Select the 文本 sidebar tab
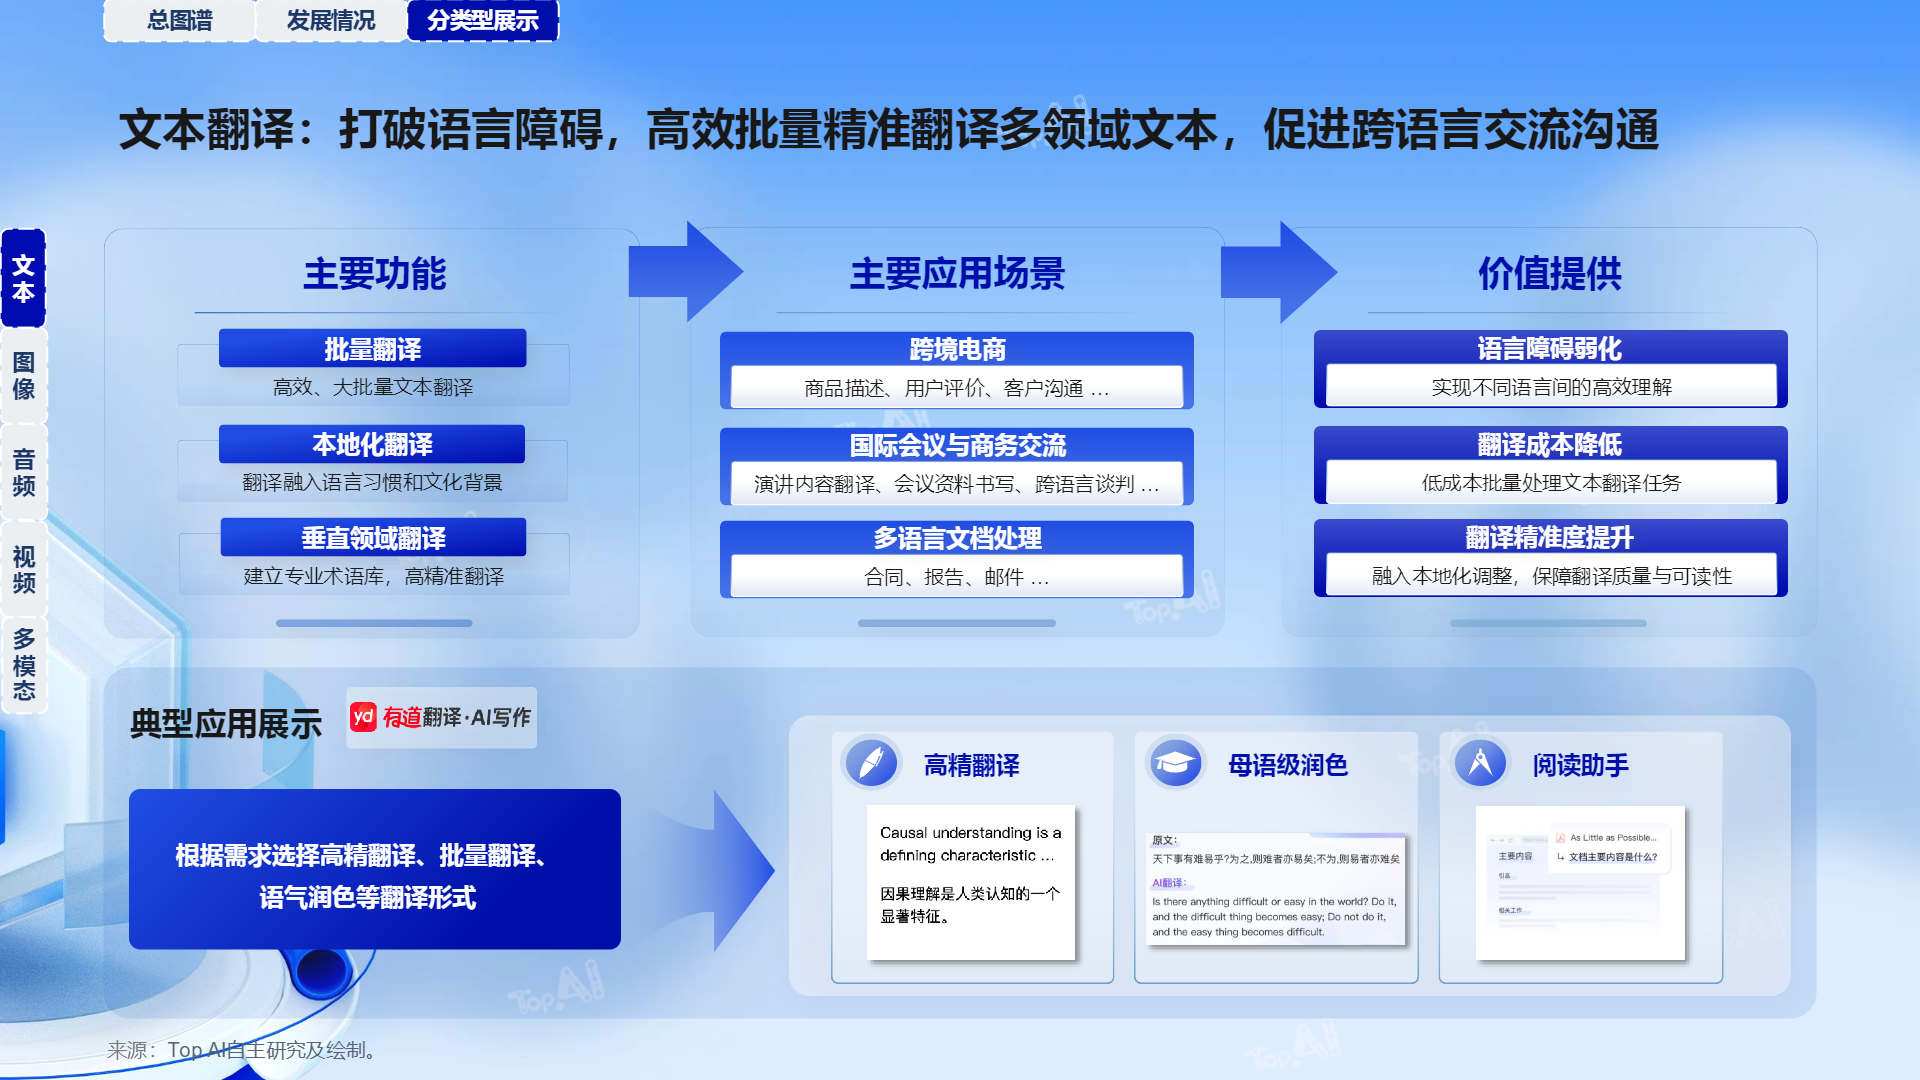 [x=24, y=278]
